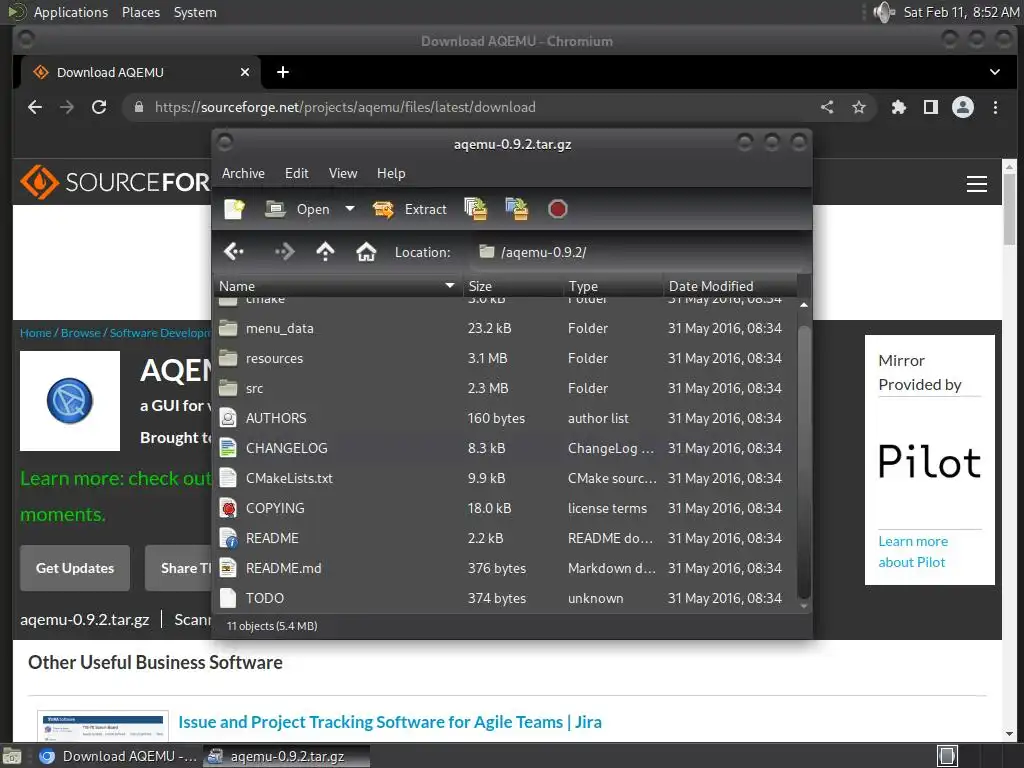Select the menu_data folder row
The image size is (1024, 768).
click(505, 328)
